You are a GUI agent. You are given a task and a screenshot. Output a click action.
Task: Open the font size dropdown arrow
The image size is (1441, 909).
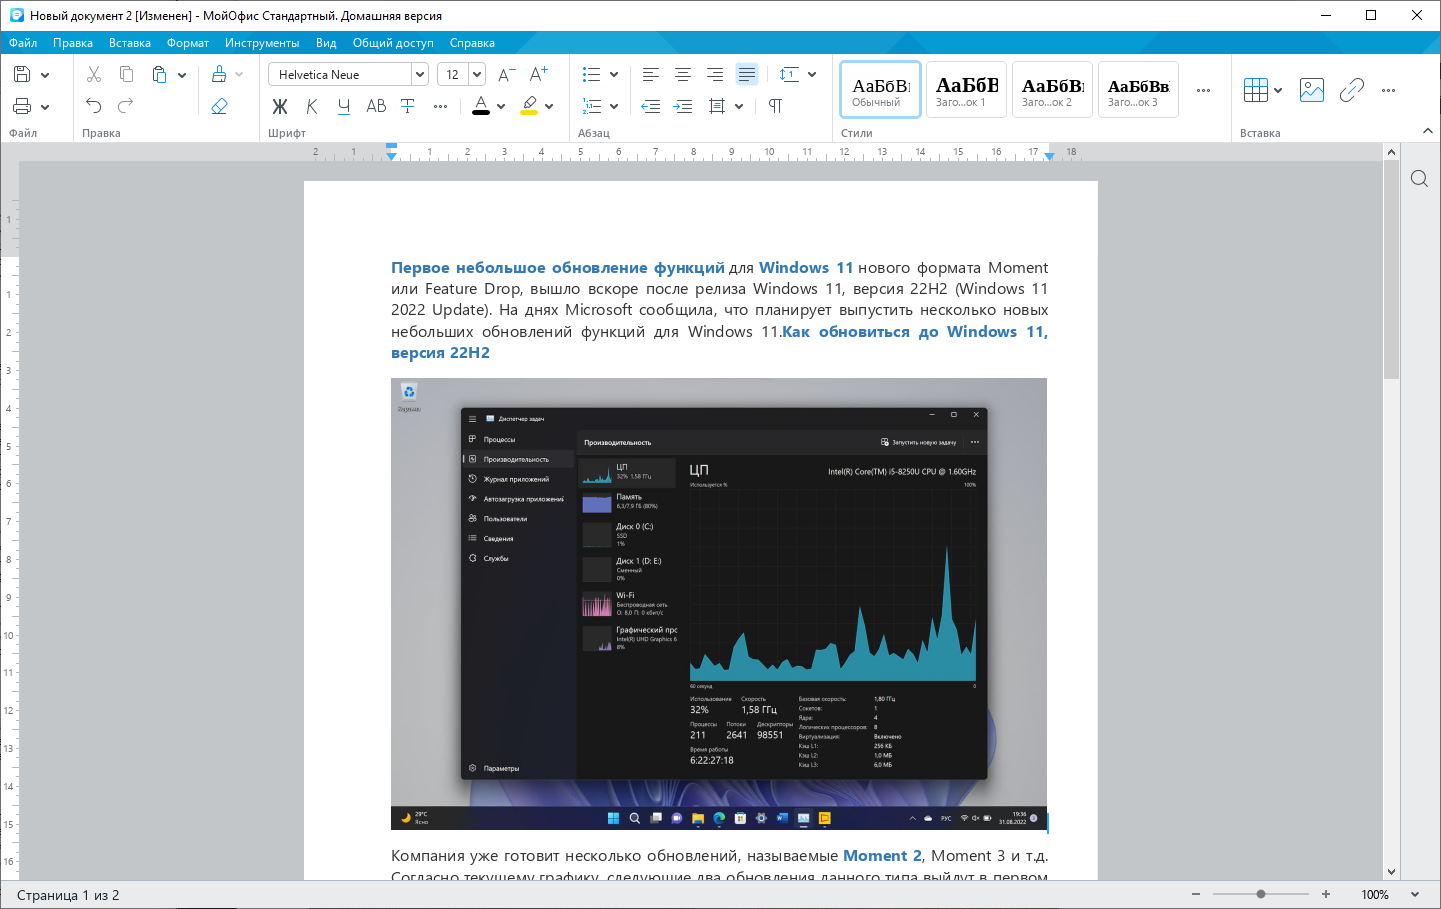click(x=477, y=74)
